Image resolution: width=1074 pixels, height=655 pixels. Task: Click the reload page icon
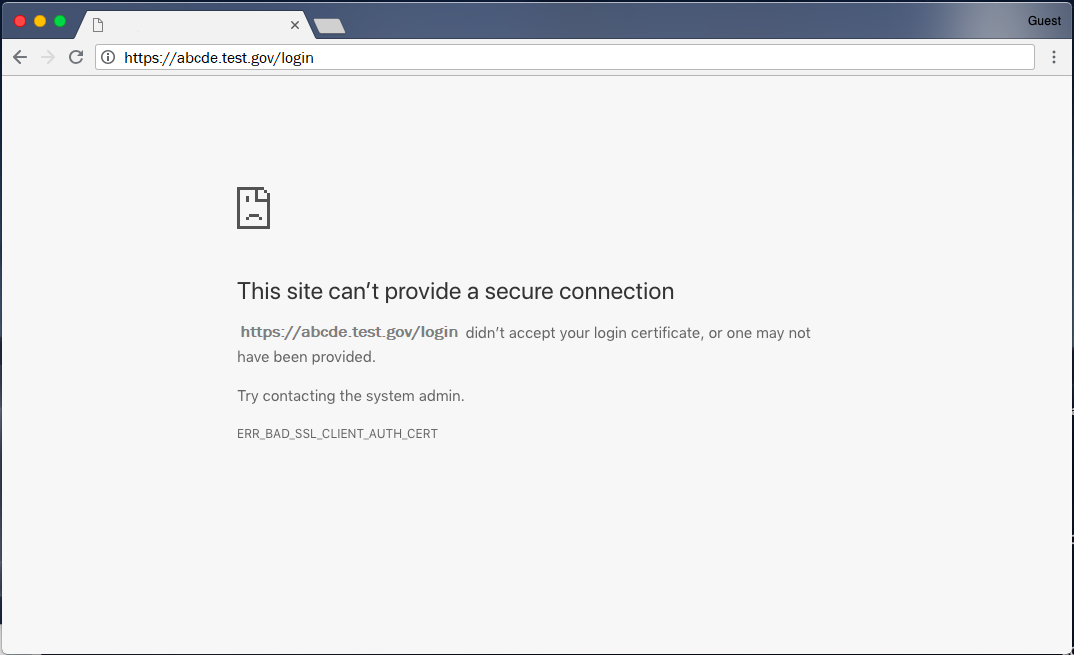click(x=76, y=57)
